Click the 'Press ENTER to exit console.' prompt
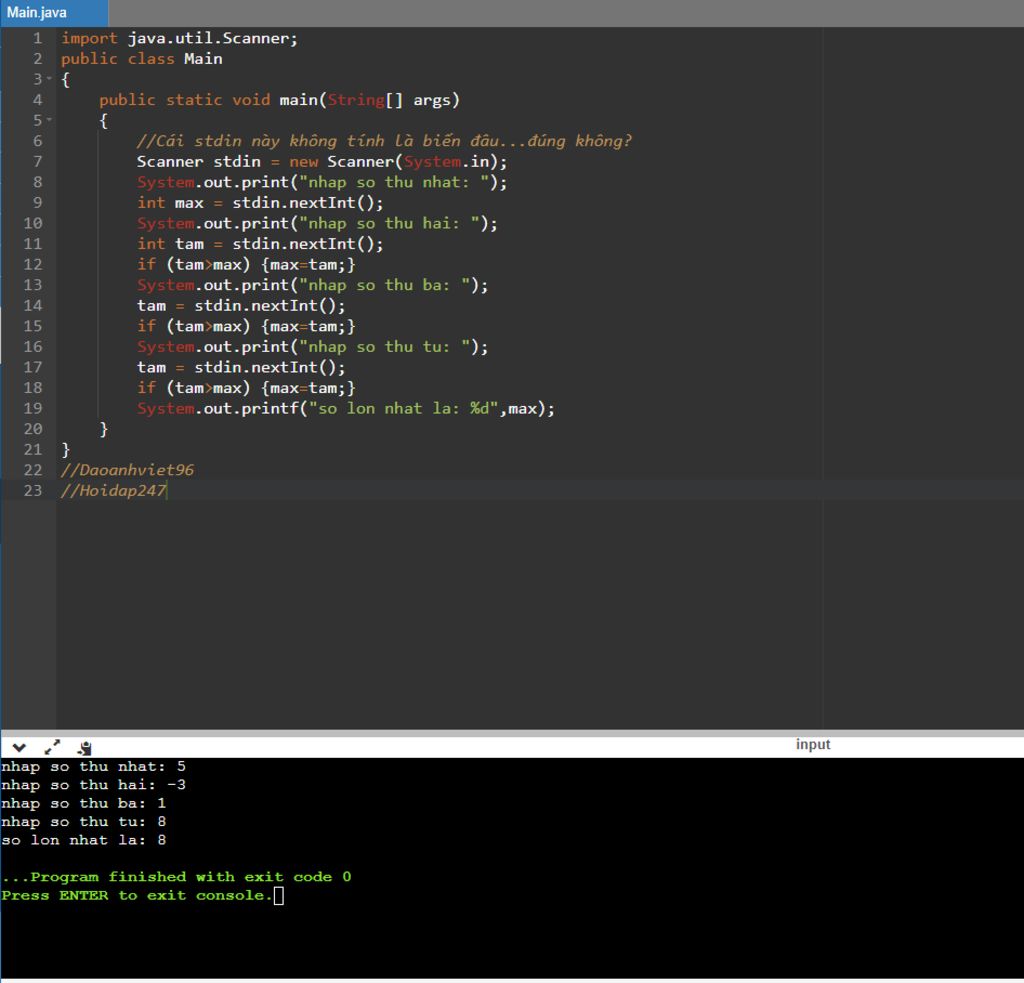Image resolution: width=1024 pixels, height=983 pixels. [136, 895]
